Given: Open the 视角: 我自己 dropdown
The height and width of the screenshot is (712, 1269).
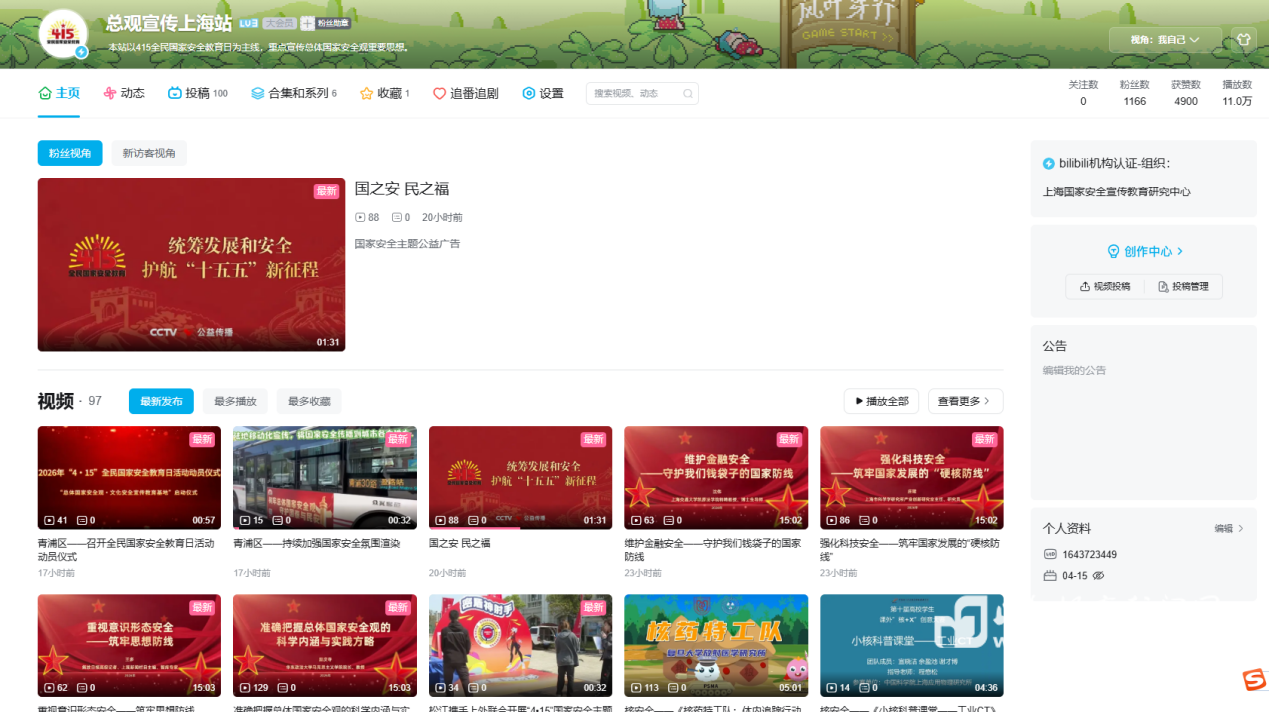Looking at the screenshot, I should point(1165,40).
